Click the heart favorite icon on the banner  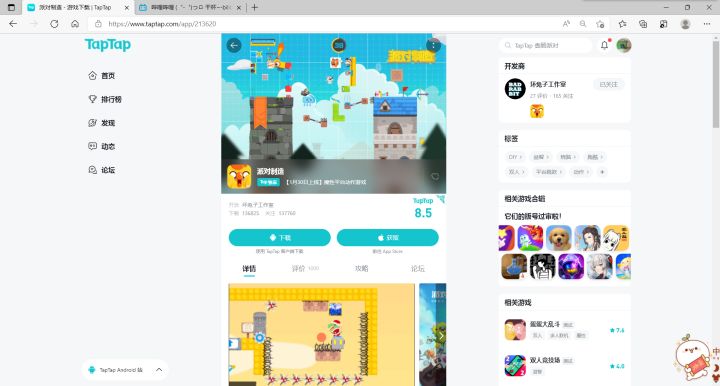pyautogui.click(x=435, y=176)
